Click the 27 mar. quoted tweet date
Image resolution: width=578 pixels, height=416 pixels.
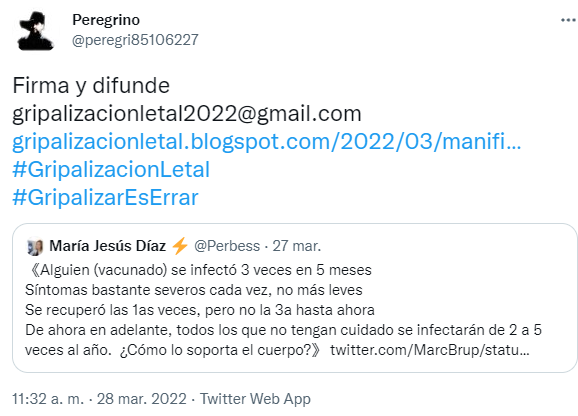tap(297, 246)
